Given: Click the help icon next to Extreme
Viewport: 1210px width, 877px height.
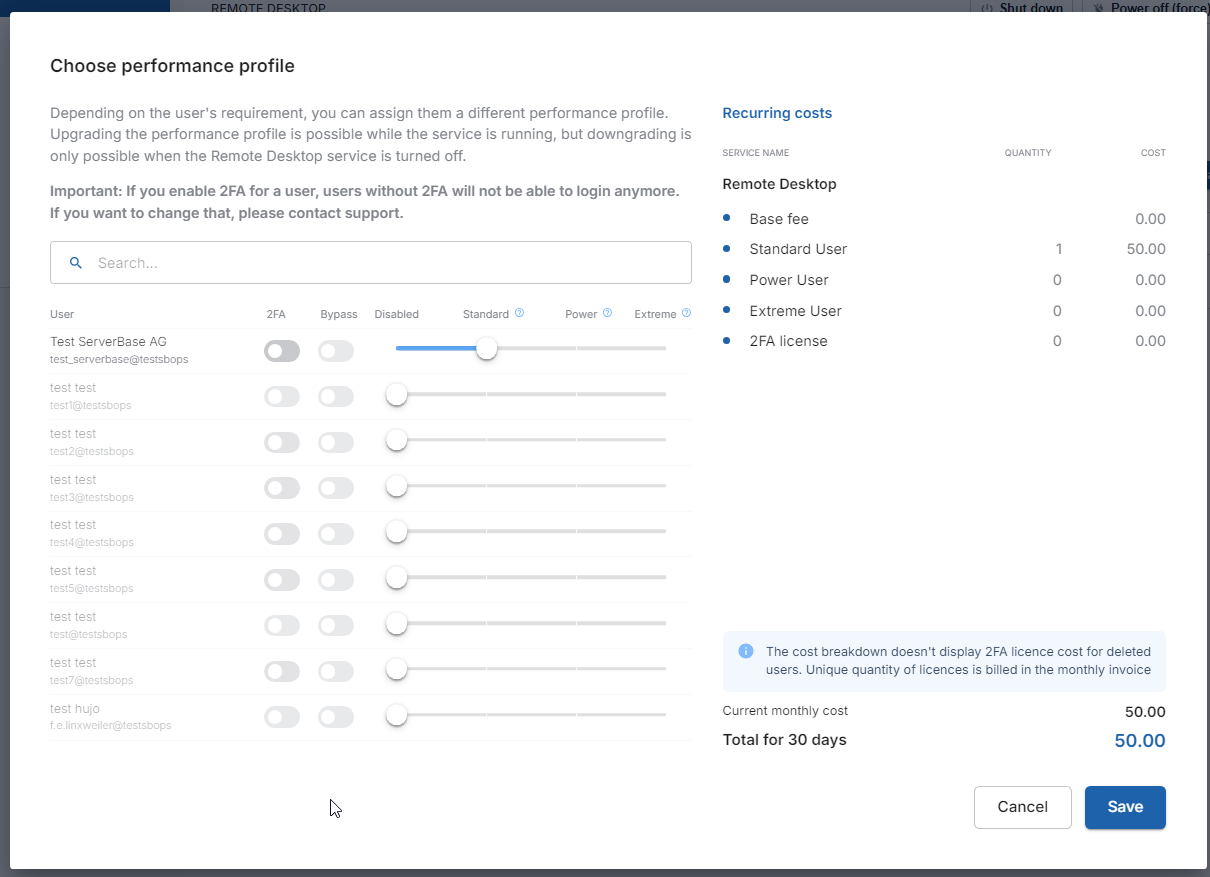Looking at the screenshot, I should click(686, 313).
